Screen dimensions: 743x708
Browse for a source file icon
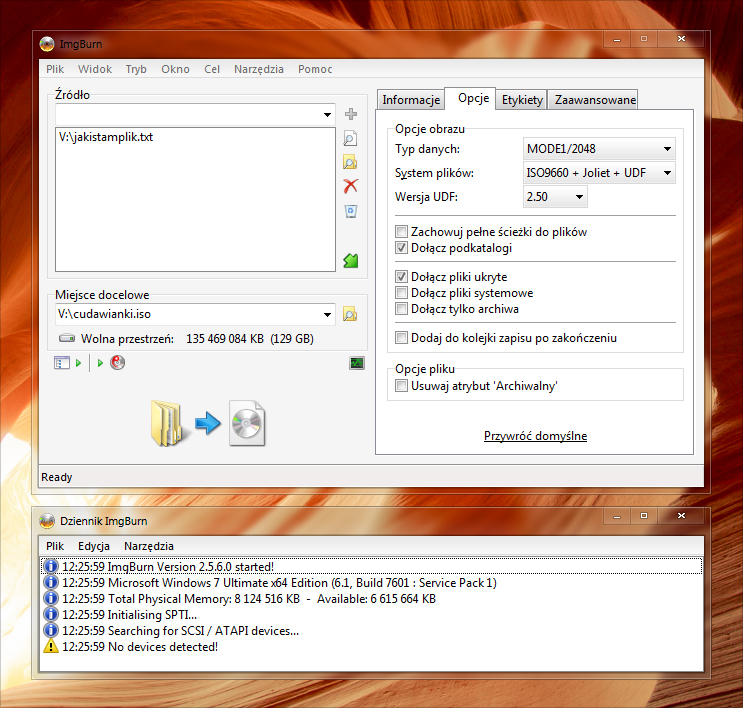click(x=350, y=138)
